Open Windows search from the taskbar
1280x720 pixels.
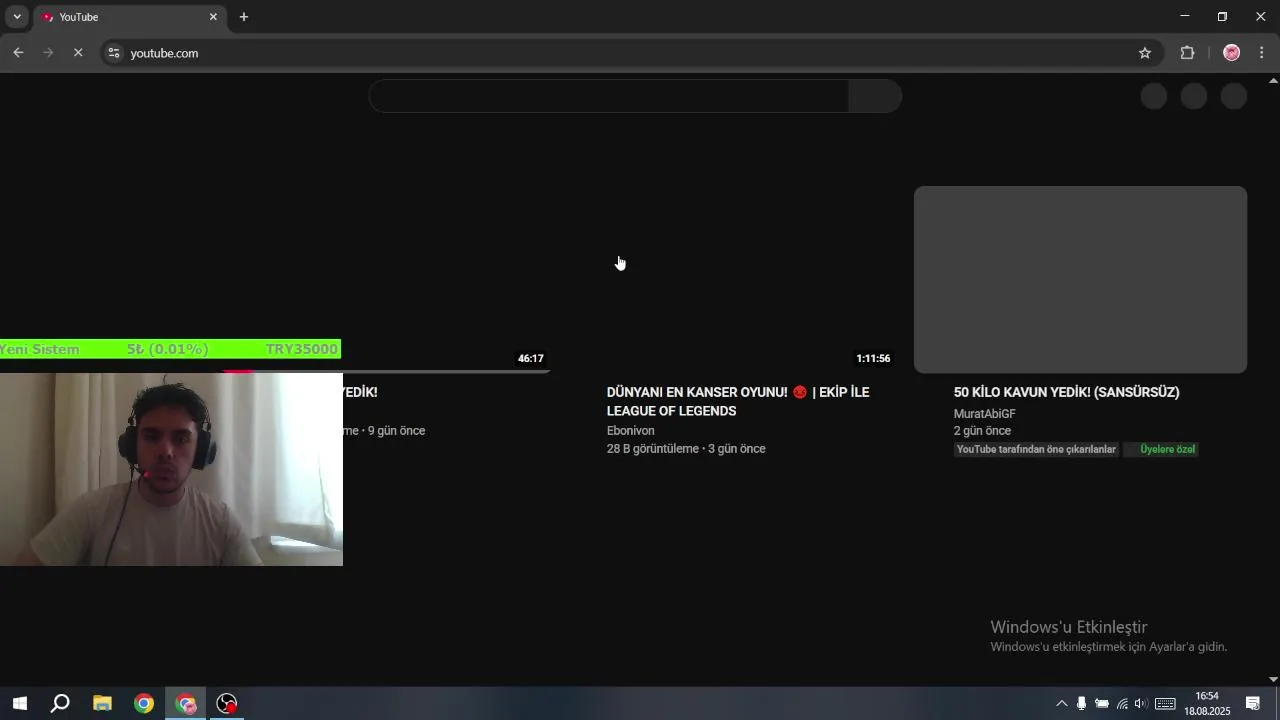point(60,704)
